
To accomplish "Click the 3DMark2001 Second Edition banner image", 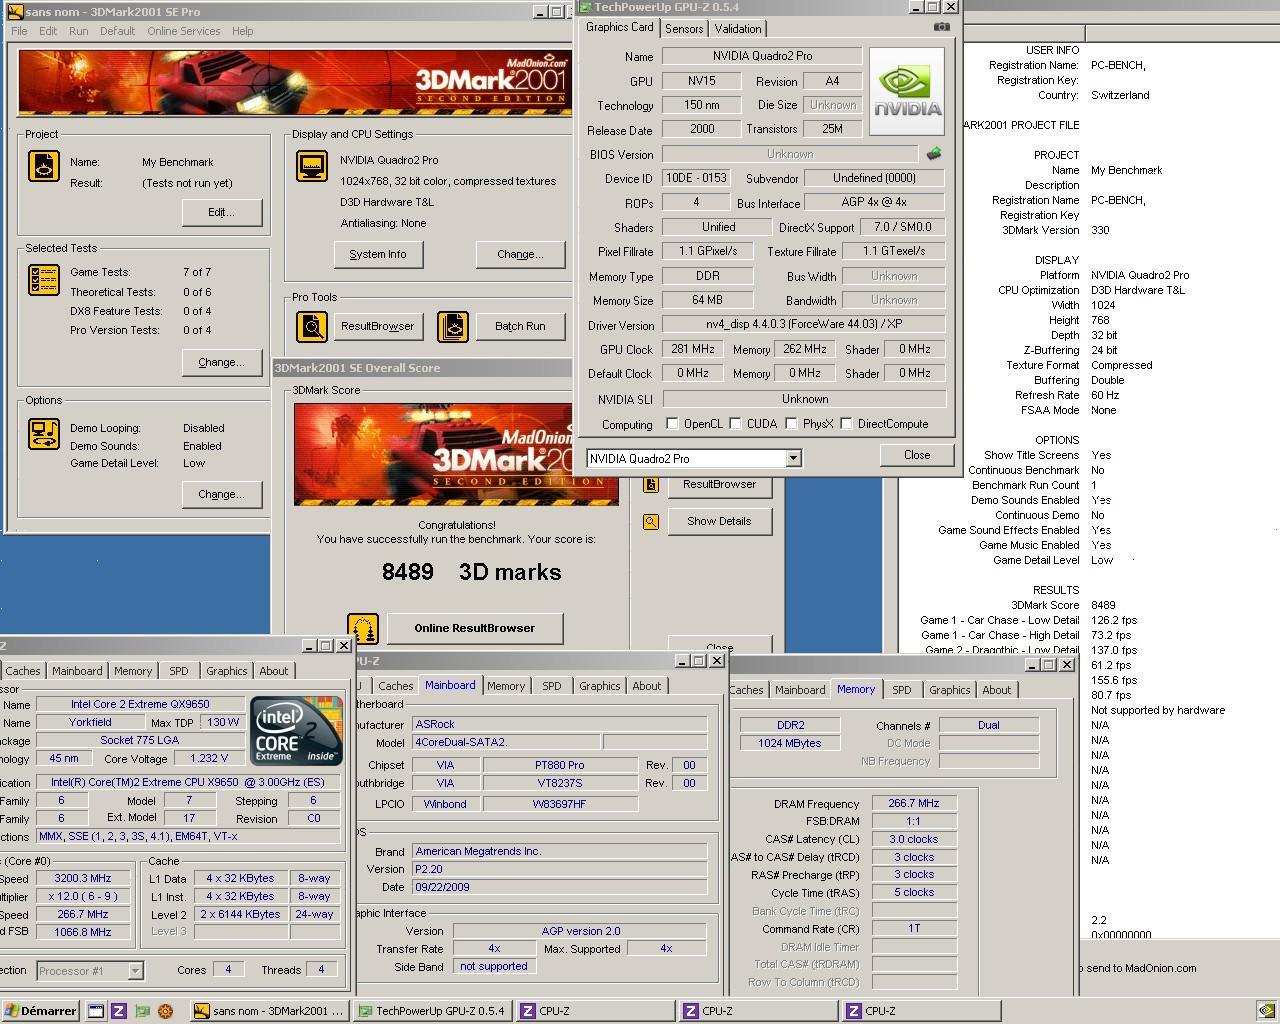I will pos(293,82).
